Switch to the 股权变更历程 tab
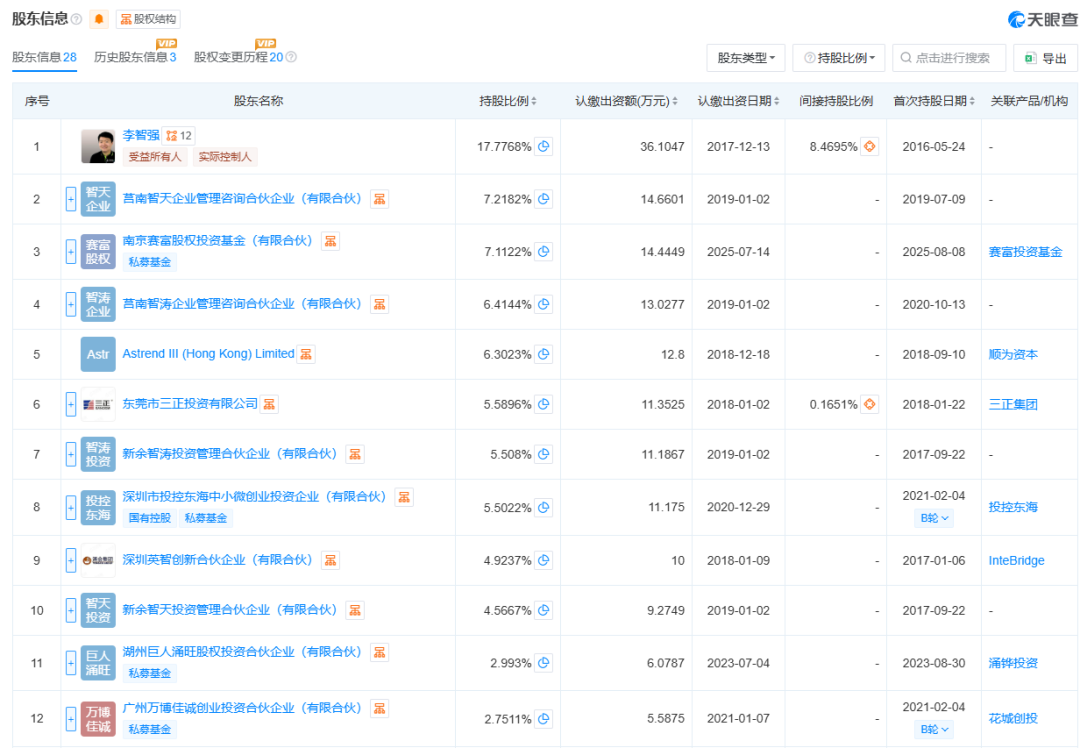1080x748 pixels. 230,57
